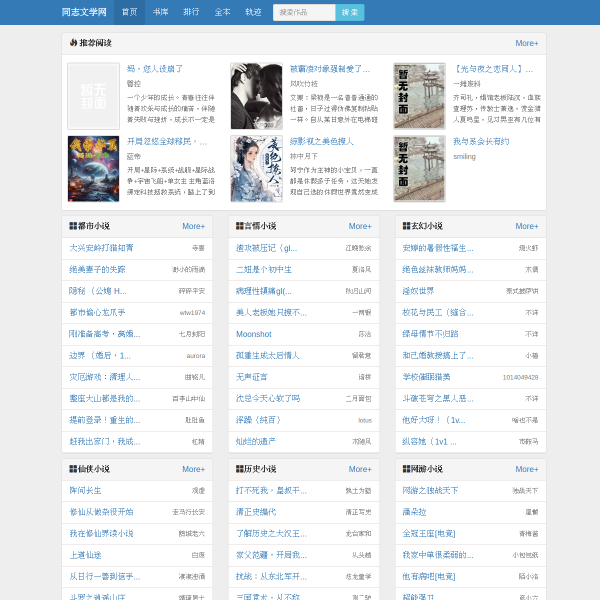Open the 轨迹 navigation tab
This screenshot has width=600, height=600.
[253, 12]
